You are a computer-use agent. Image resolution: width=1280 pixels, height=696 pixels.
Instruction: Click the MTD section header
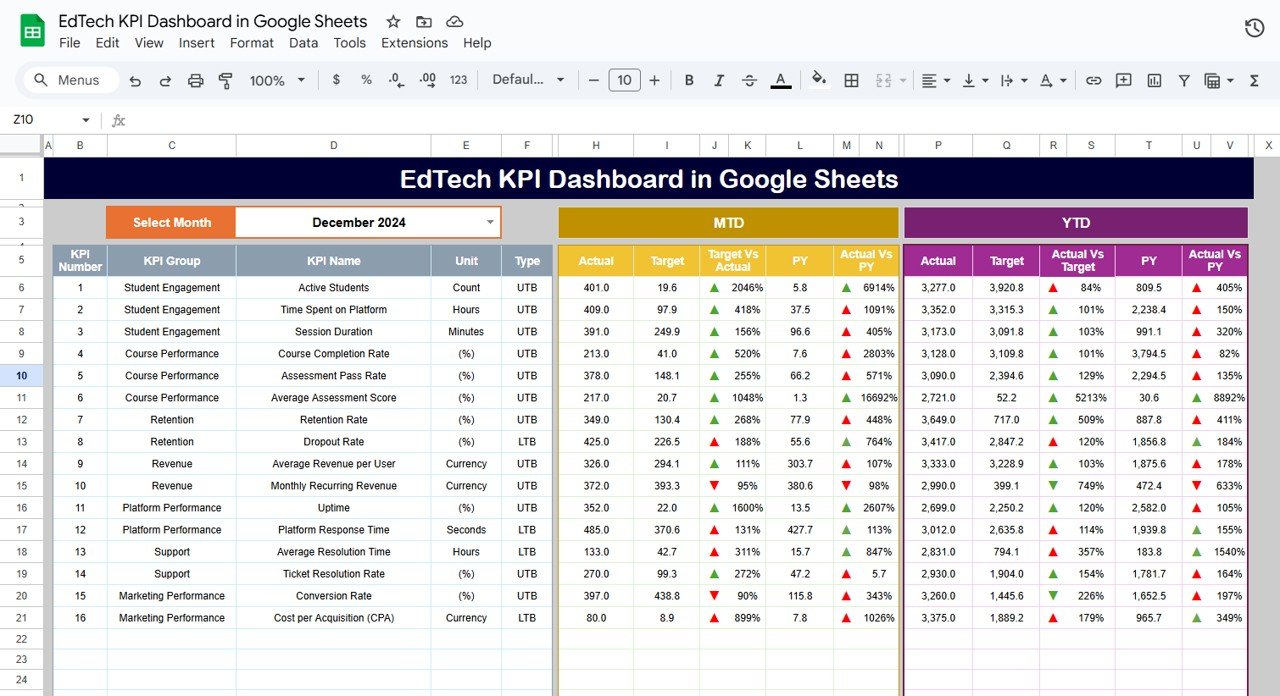[728, 222]
